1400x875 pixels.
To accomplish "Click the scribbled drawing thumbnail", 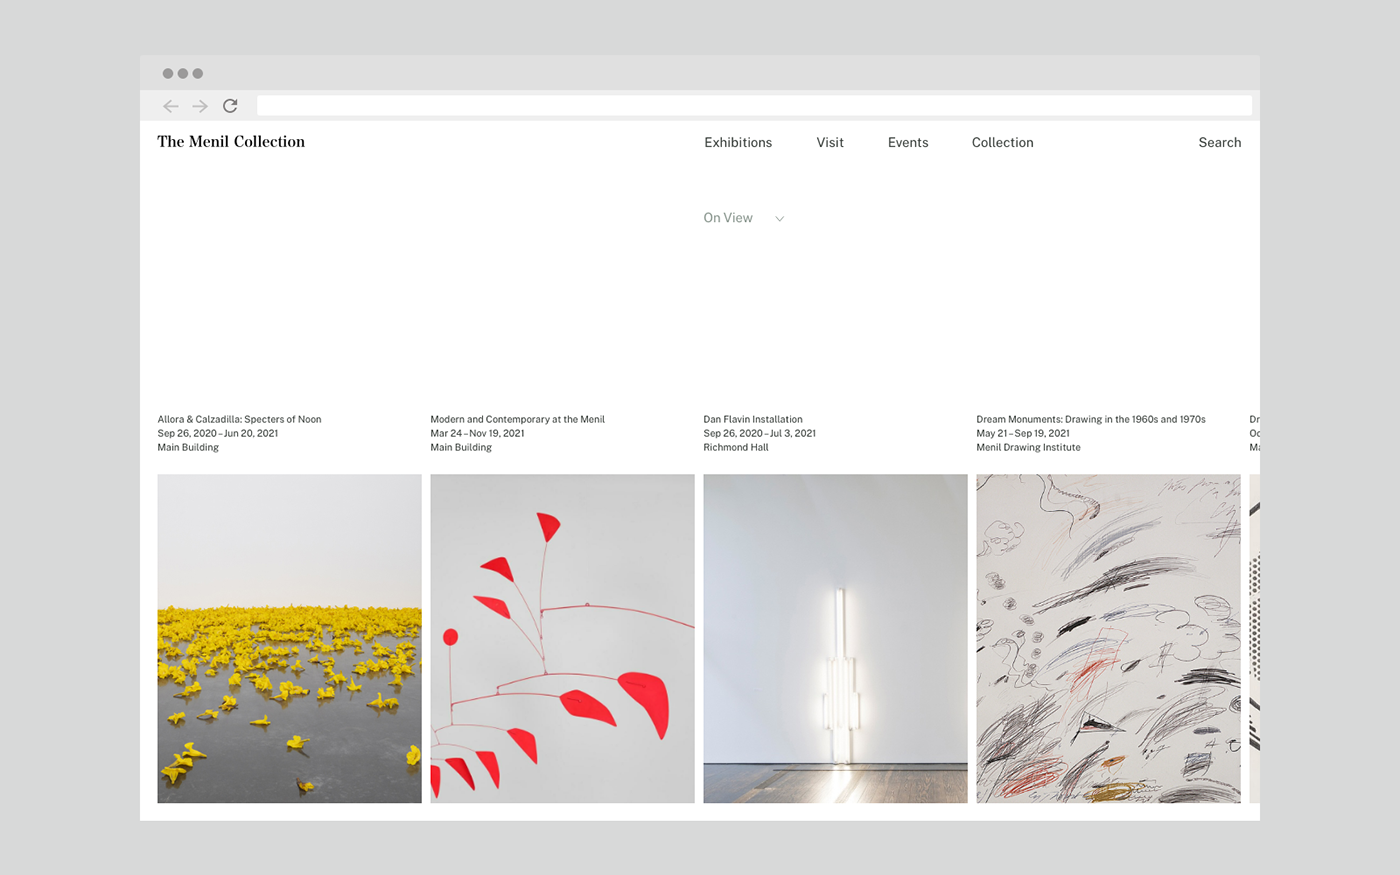I will click(1108, 638).
